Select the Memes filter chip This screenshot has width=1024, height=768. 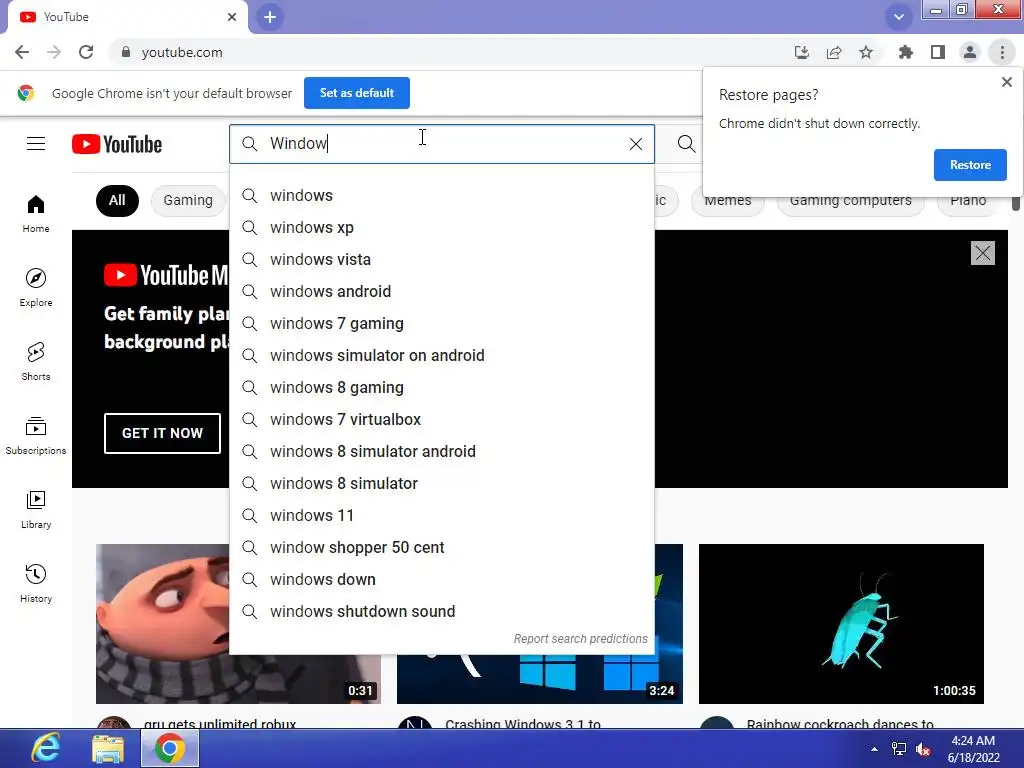coord(728,202)
